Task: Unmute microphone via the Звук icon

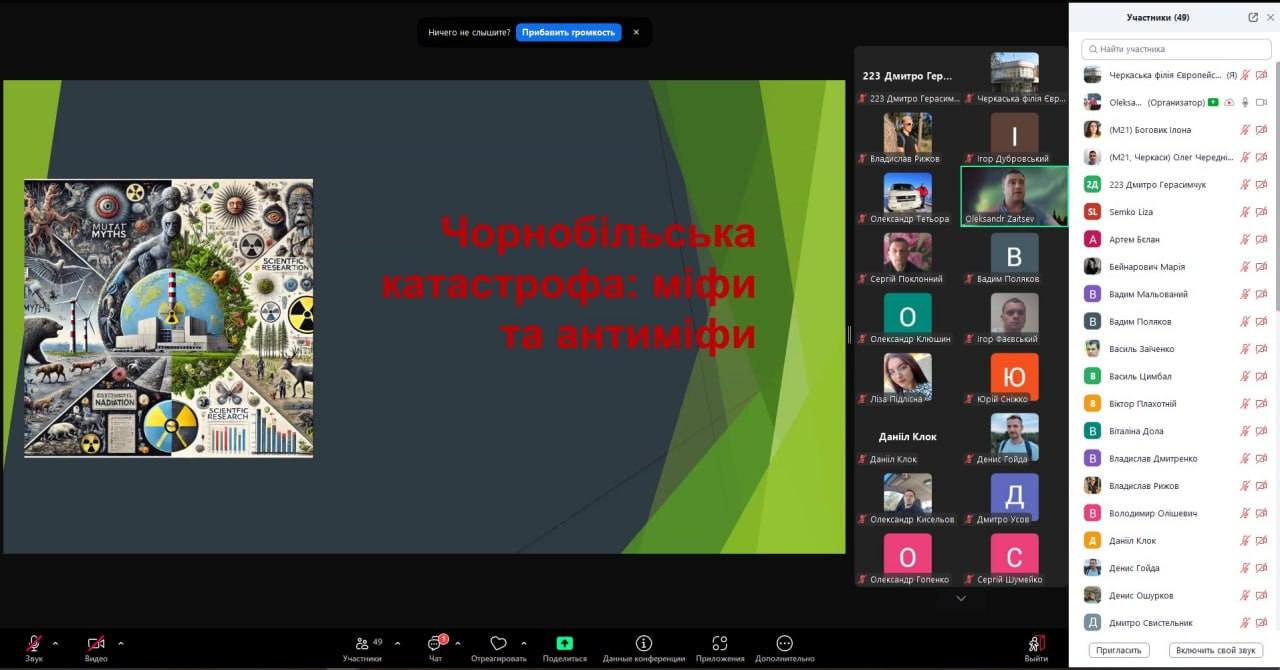Action: 34,643
